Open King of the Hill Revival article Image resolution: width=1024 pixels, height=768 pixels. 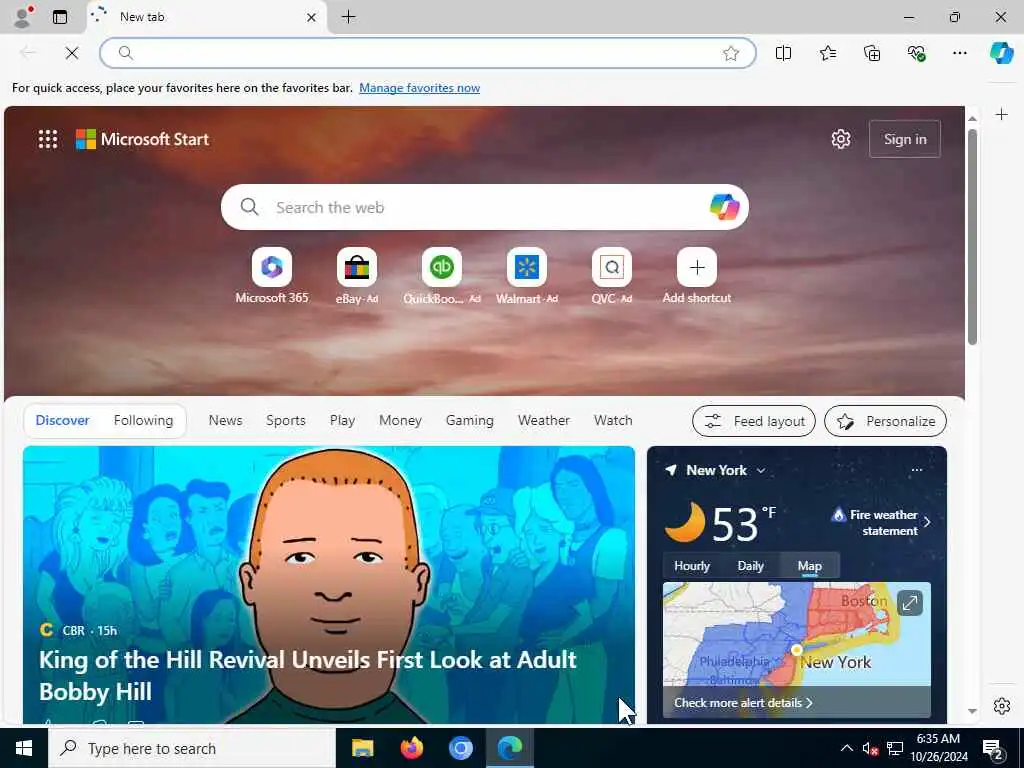tap(308, 675)
